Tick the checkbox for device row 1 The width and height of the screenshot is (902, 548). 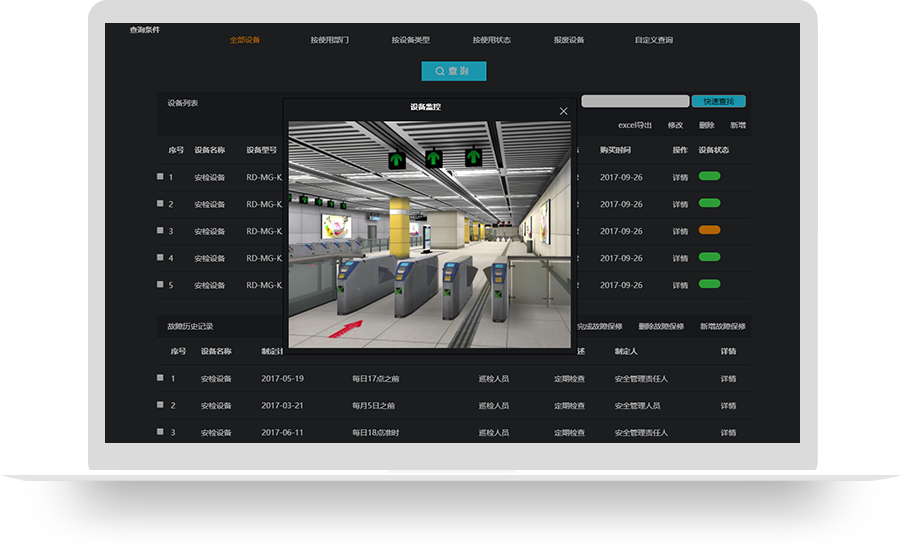pyautogui.click(x=160, y=177)
